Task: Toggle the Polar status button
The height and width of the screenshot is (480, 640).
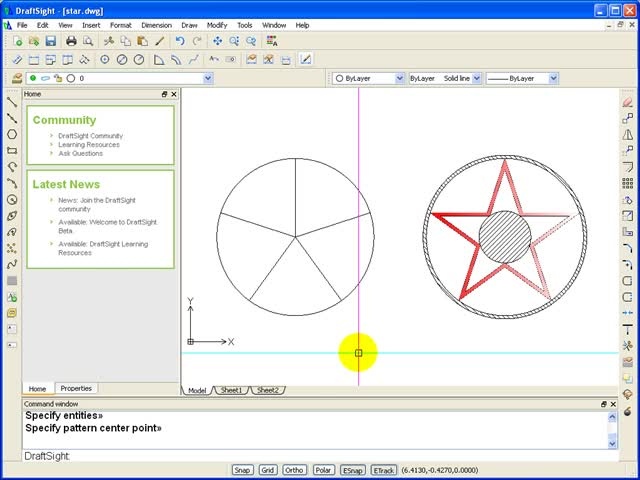Action: pyautogui.click(x=323, y=470)
